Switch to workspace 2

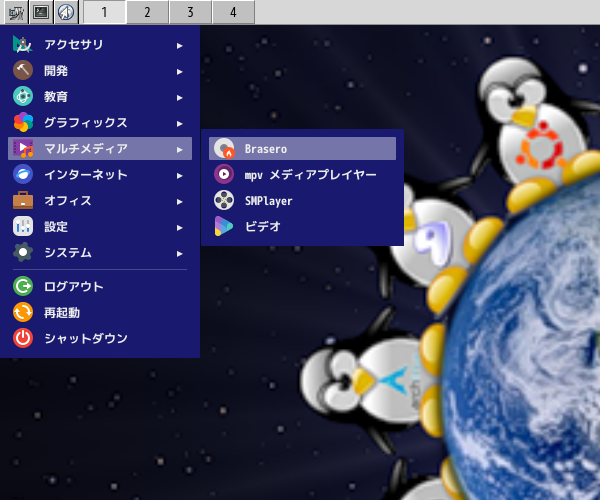tap(147, 12)
